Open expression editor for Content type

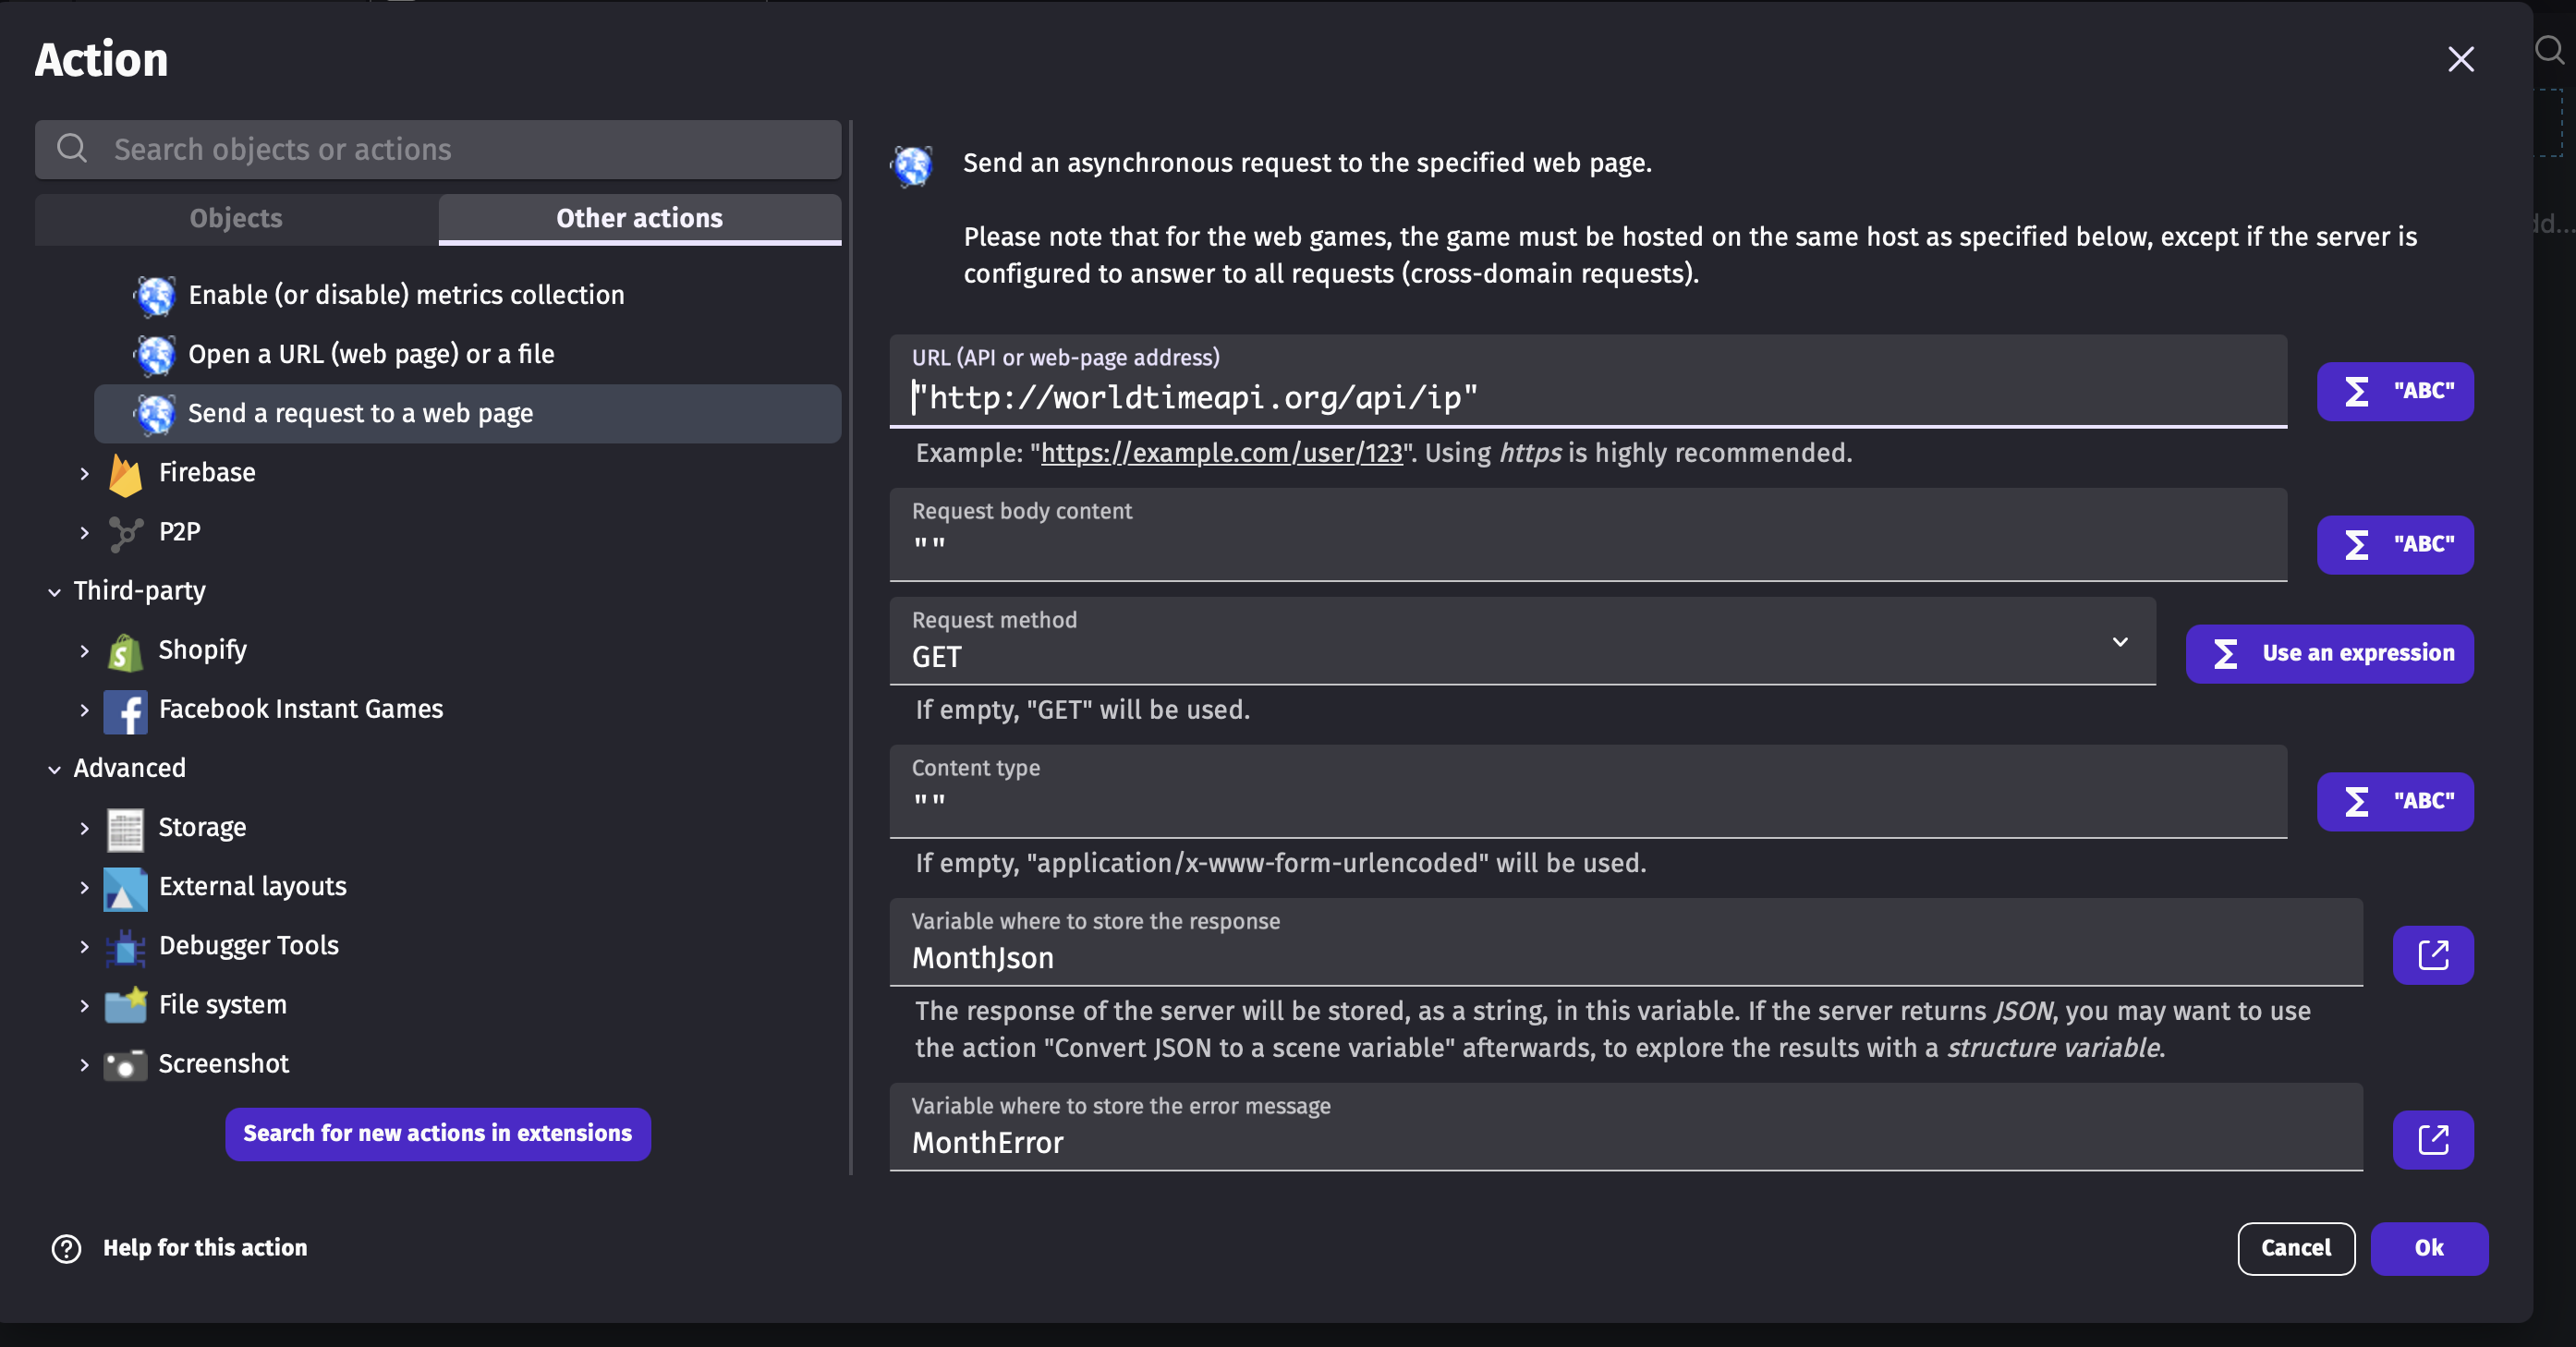pyautogui.click(x=2394, y=801)
